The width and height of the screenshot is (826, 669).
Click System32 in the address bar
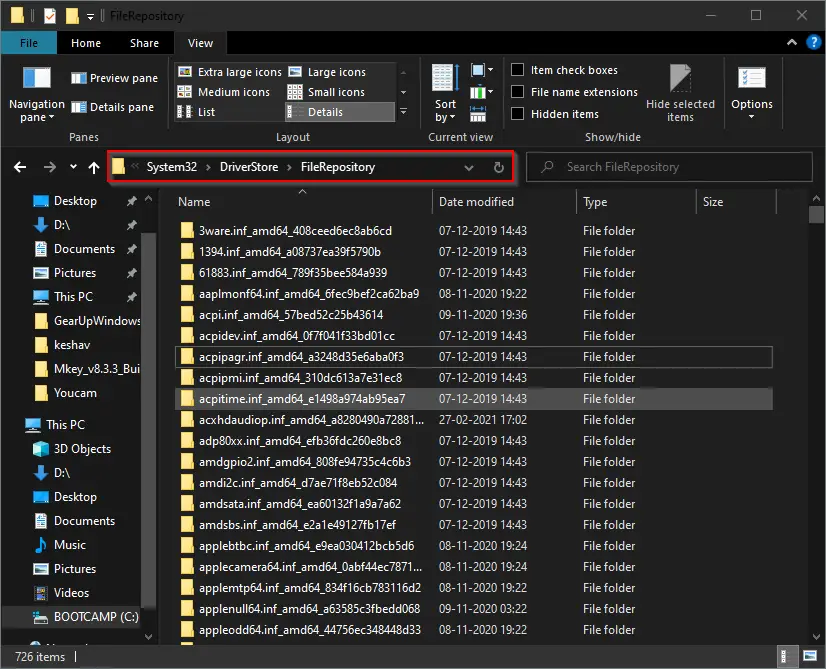click(x=171, y=167)
